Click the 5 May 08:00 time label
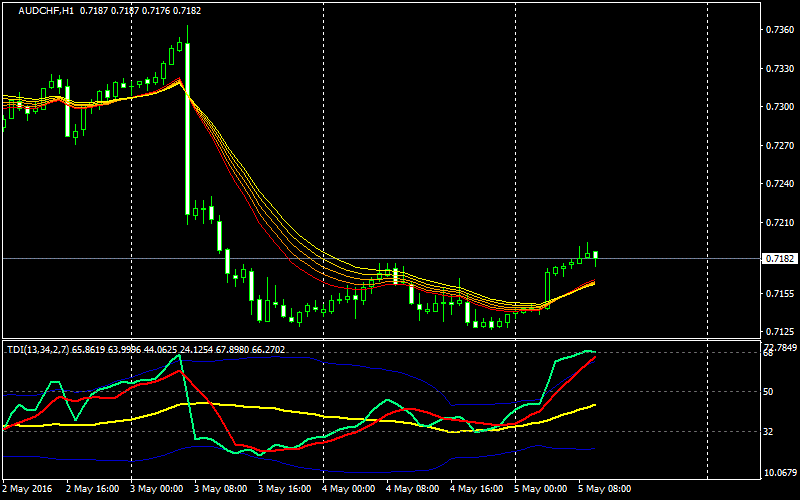 click(605, 489)
